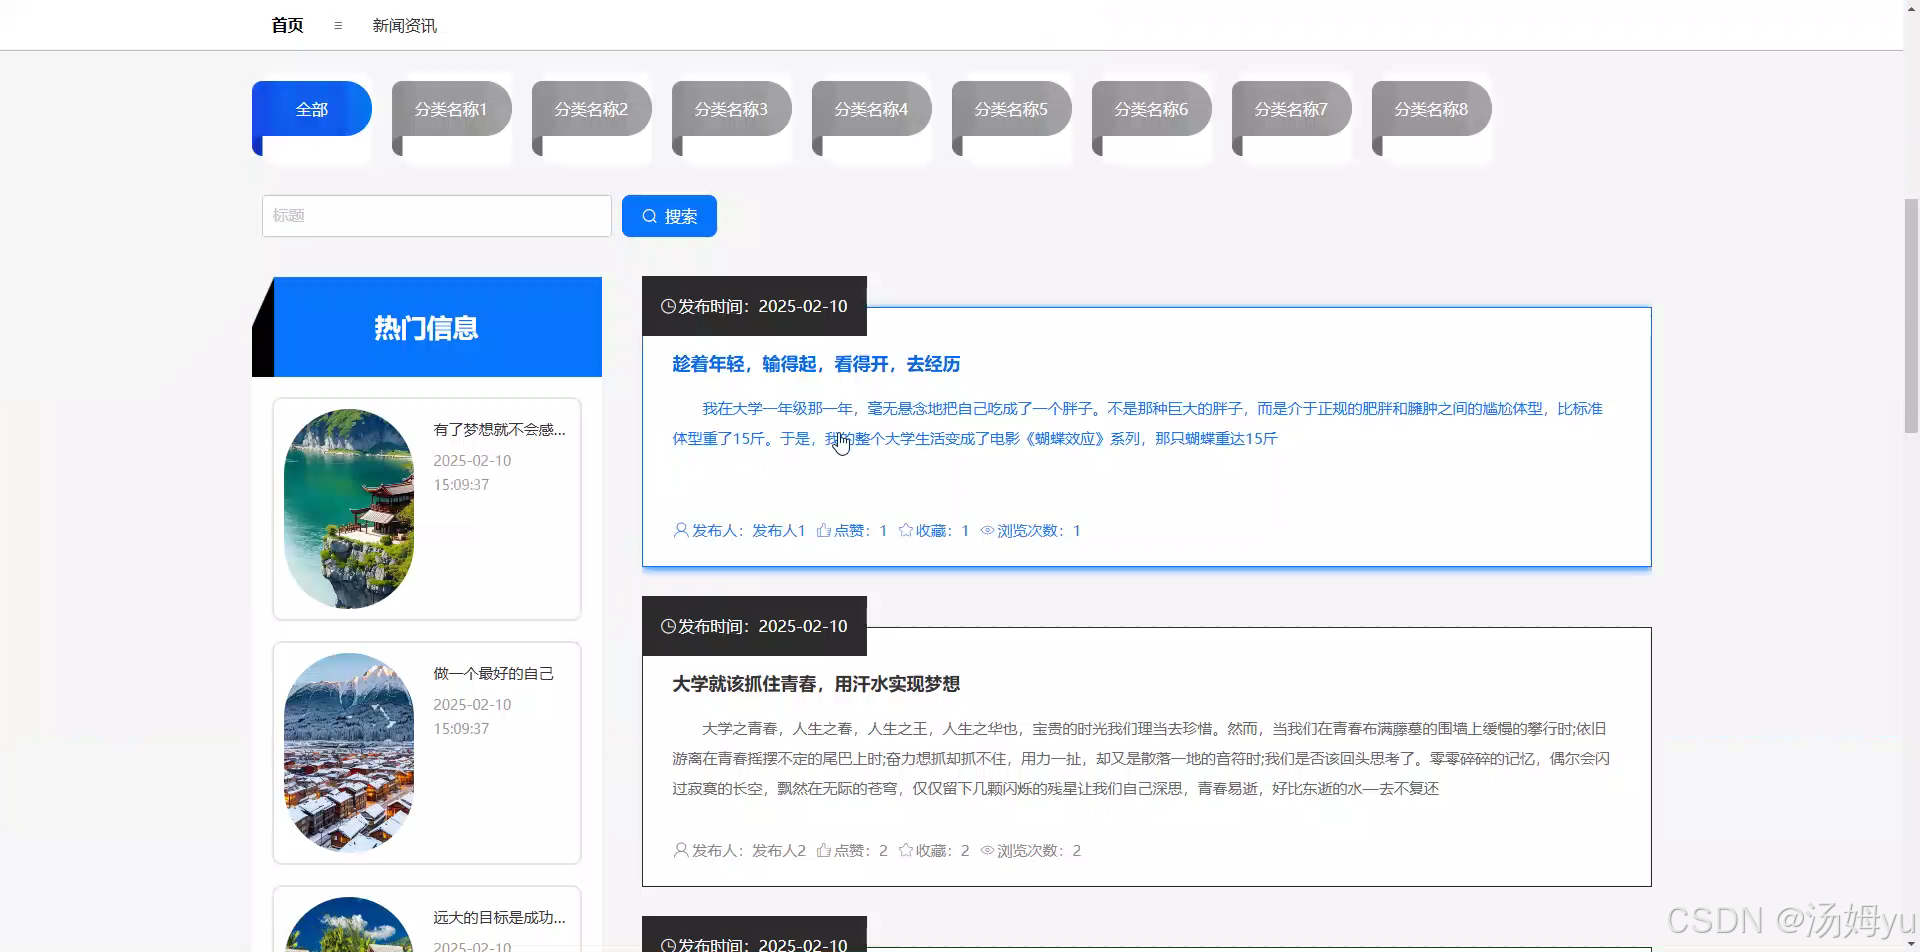Viewport: 1920px width, 952px height.
Task: Open the 首页 navigation item
Action: 287,25
